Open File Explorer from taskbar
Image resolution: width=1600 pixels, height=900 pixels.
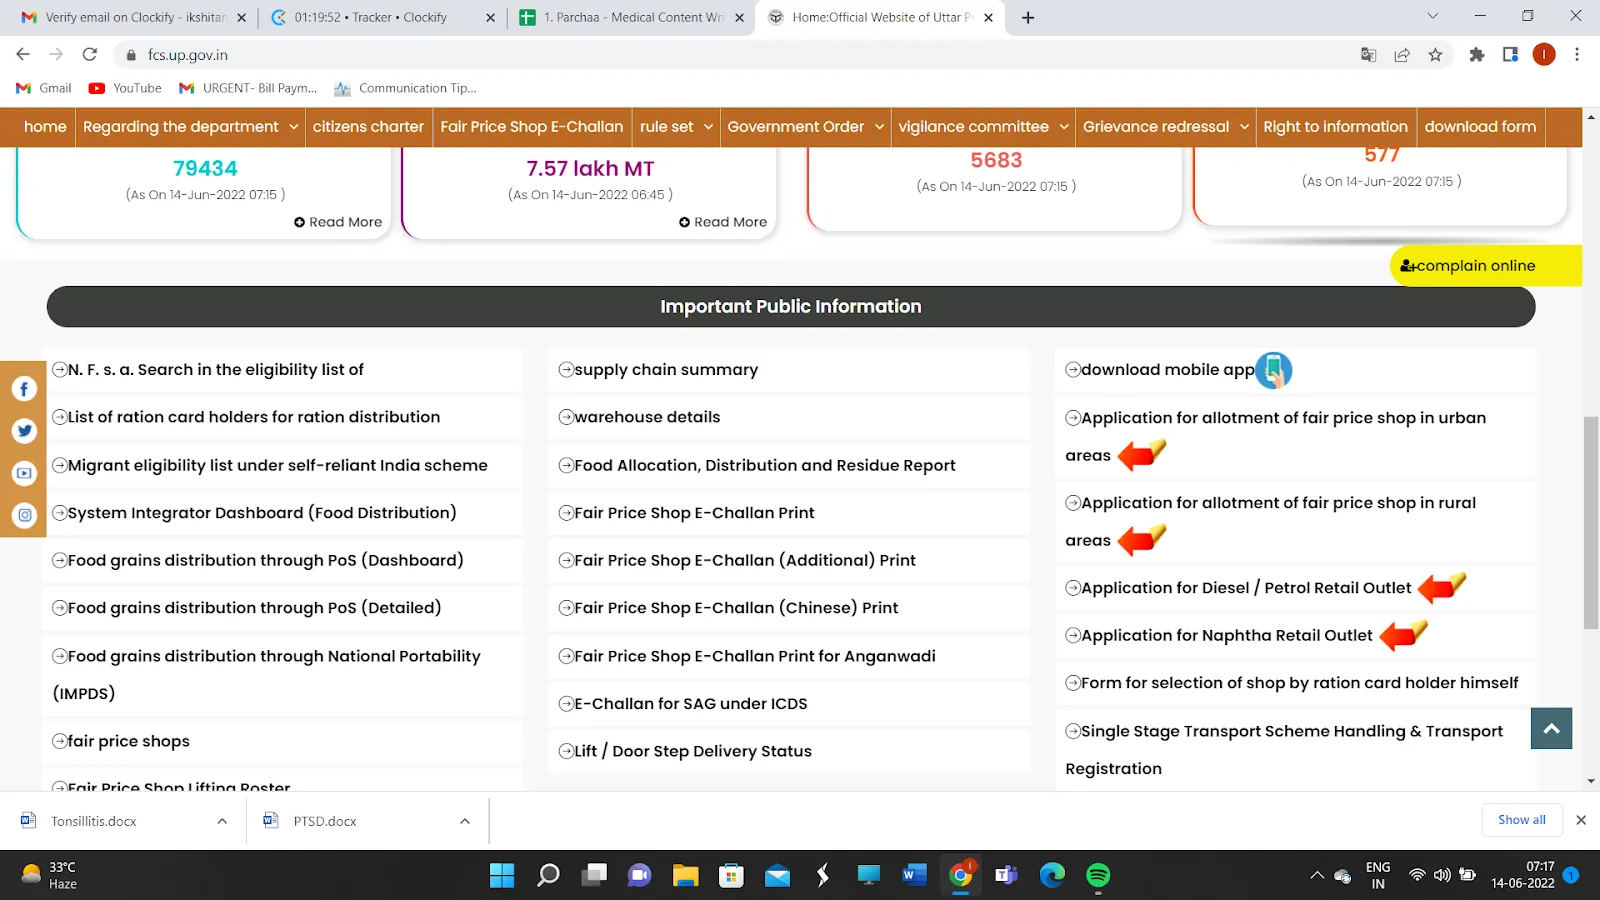coord(685,876)
